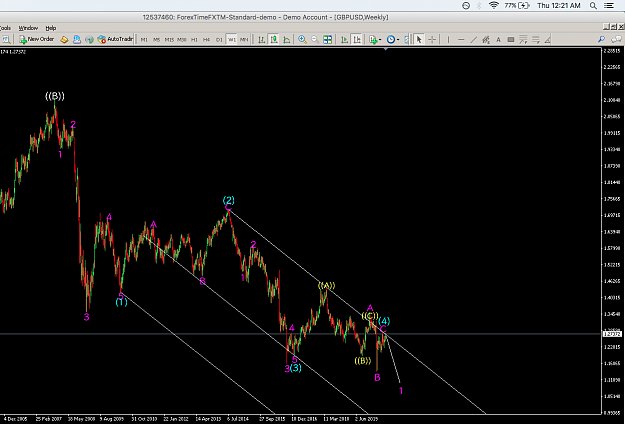625x424 pixels.
Task: Zoom in on the chart
Action: point(302,39)
